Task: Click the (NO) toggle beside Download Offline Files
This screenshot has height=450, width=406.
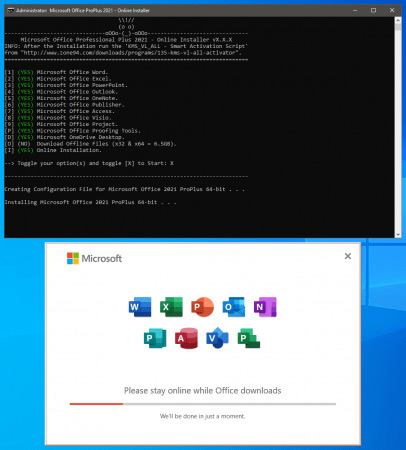Action: point(24,144)
